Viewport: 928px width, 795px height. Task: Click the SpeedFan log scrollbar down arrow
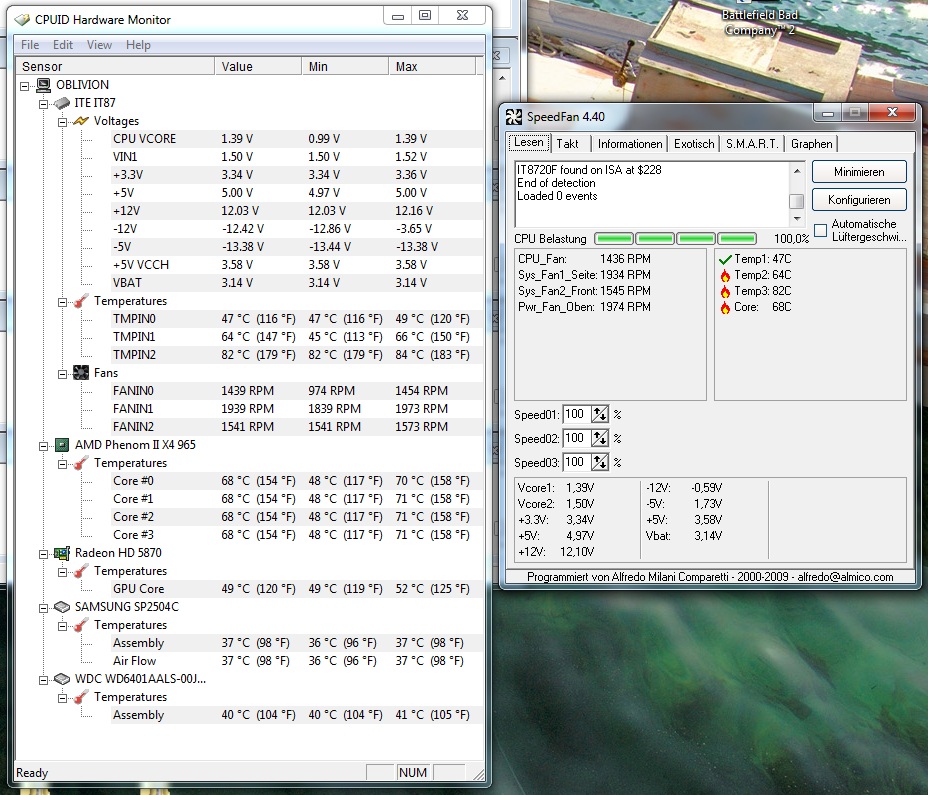(797, 219)
